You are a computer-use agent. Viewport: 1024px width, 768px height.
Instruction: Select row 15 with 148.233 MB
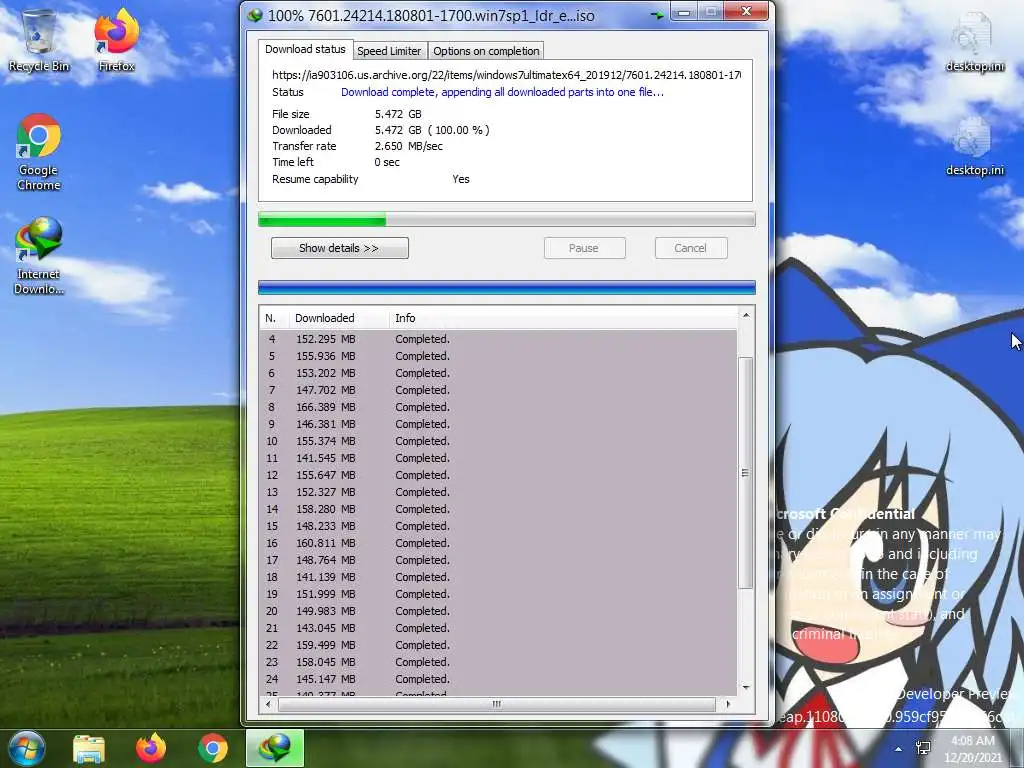(498, 526)
